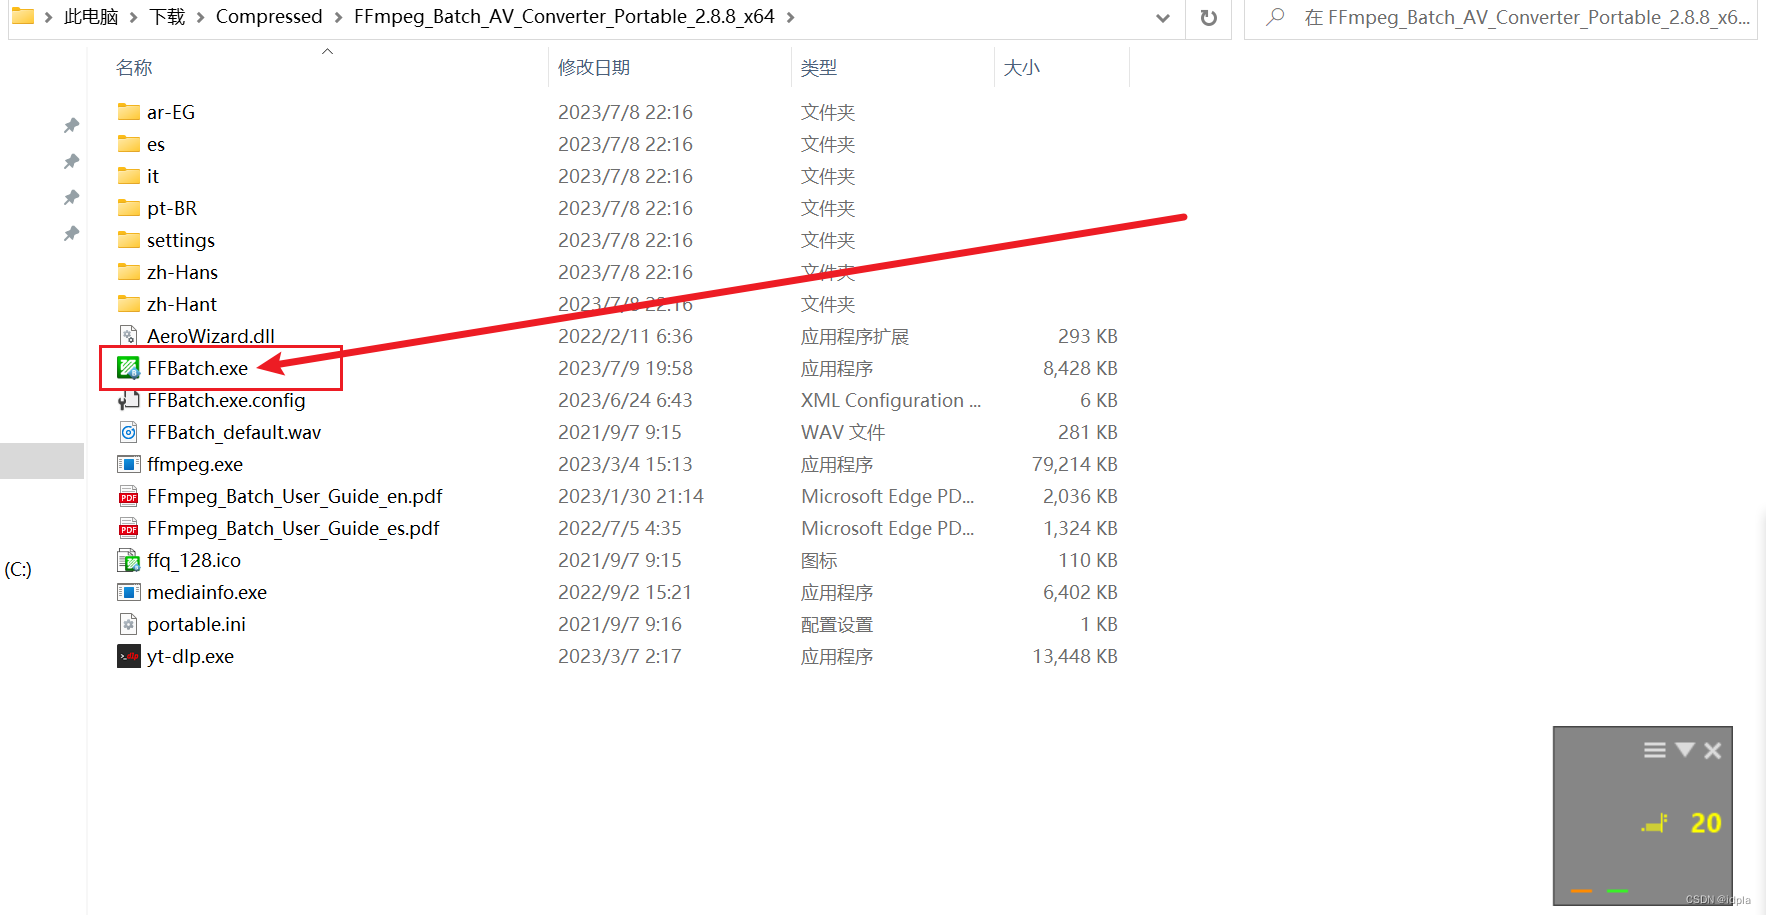
Task: Select the (C:) drive in navigation pane
Action: [x=18, y=569]
